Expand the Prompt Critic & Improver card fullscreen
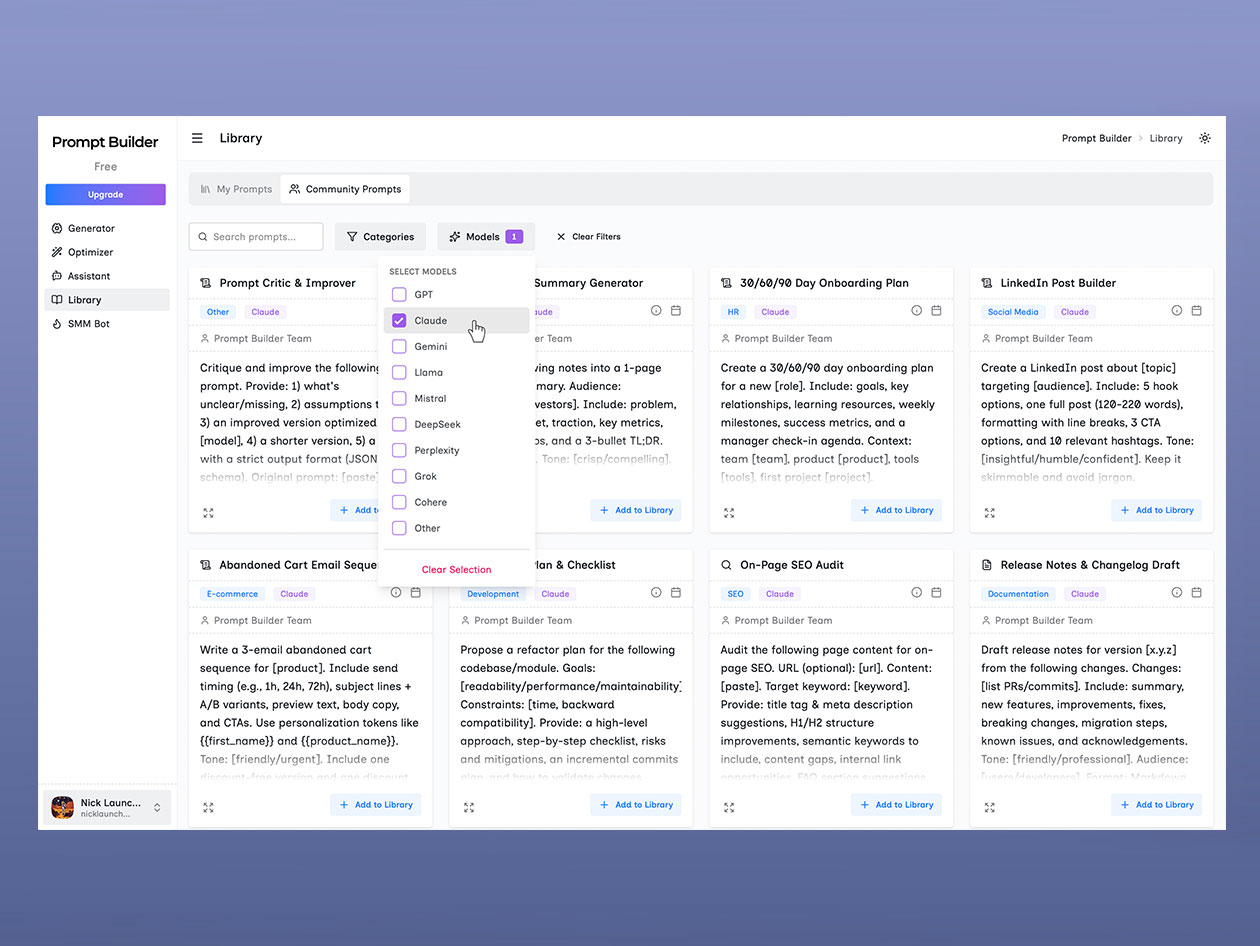Viewport: 1260px width, 946px height. coord(208,512)
